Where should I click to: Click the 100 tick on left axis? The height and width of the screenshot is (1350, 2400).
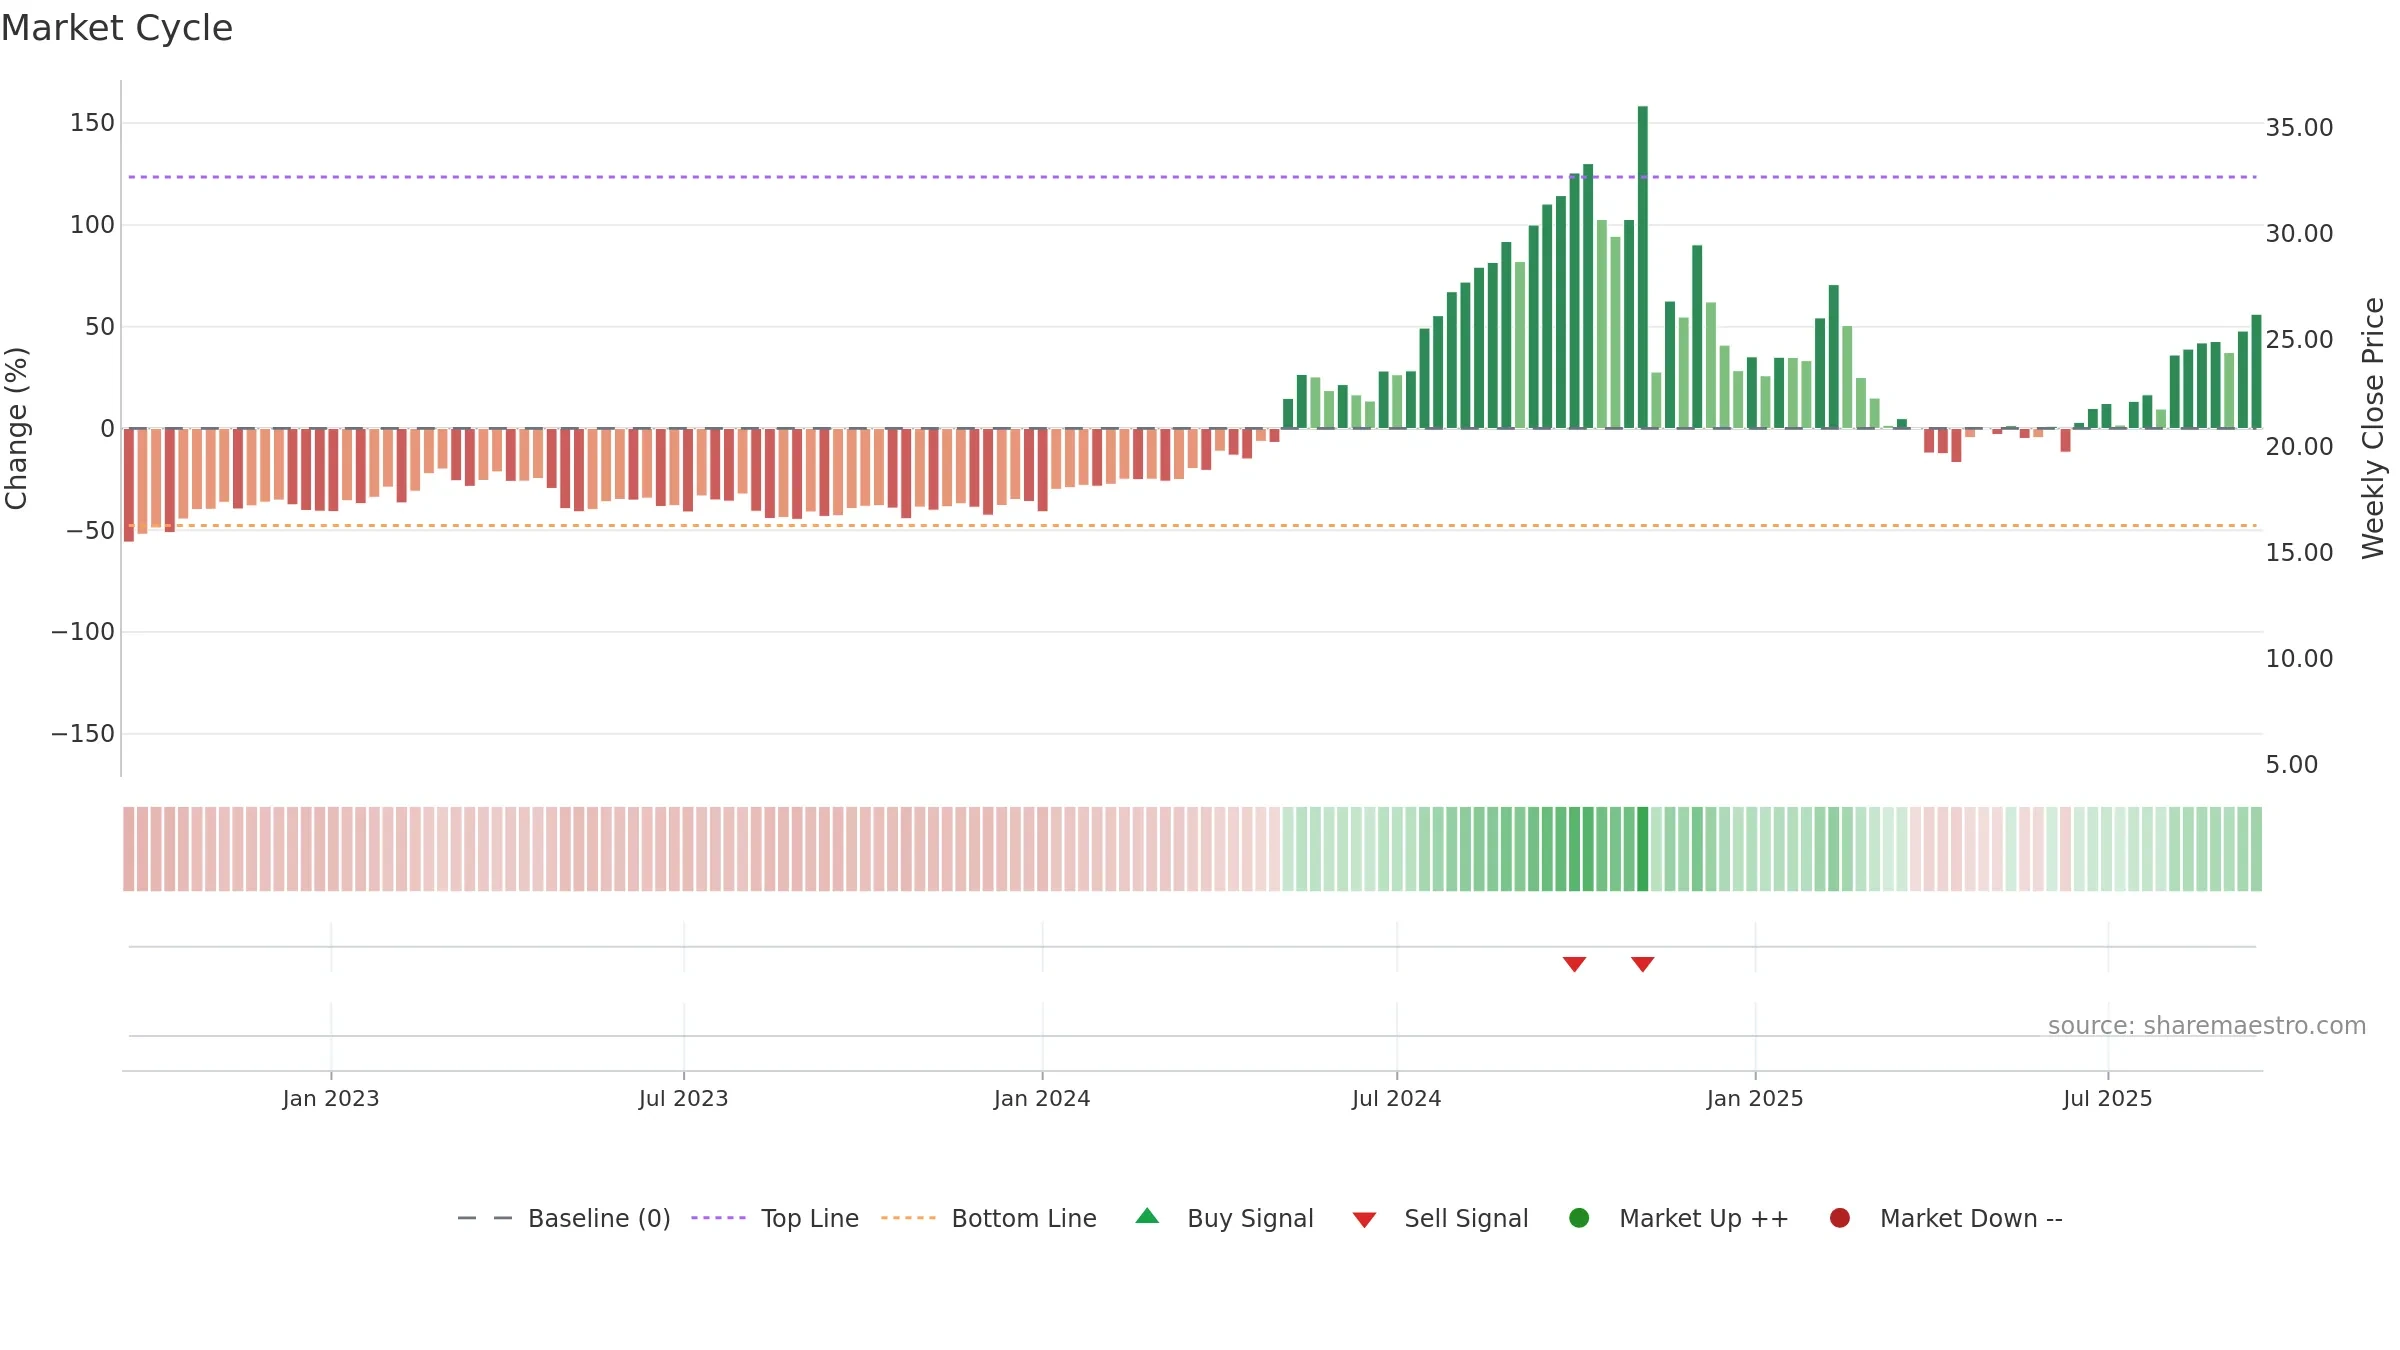point(92,225)
